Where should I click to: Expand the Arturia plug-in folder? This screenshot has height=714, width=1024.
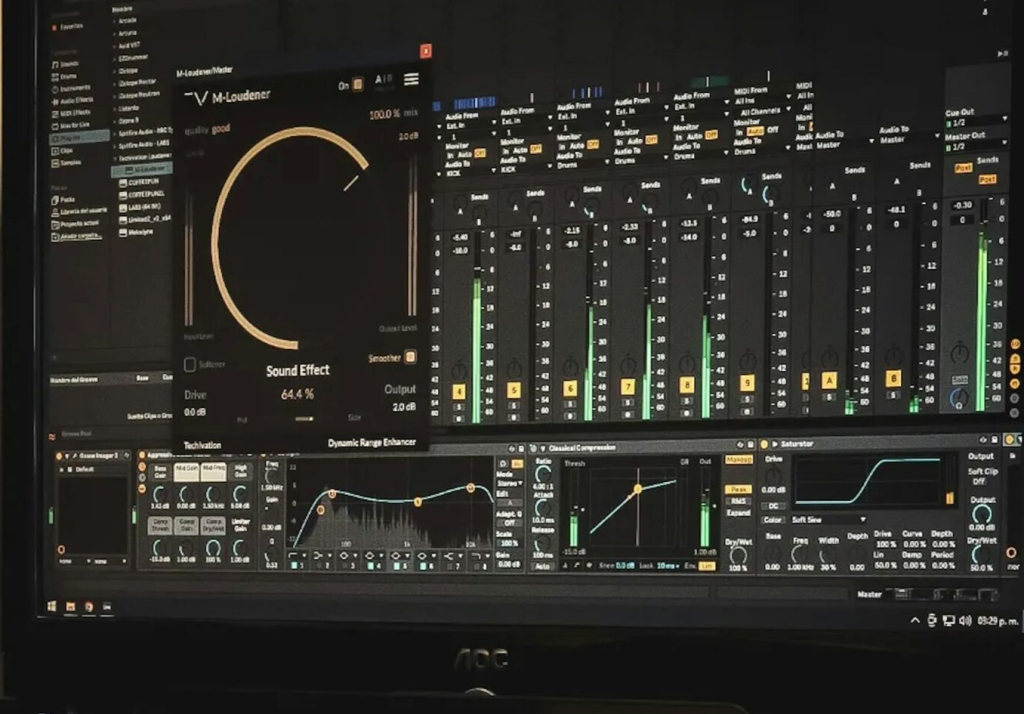point(115,33)
